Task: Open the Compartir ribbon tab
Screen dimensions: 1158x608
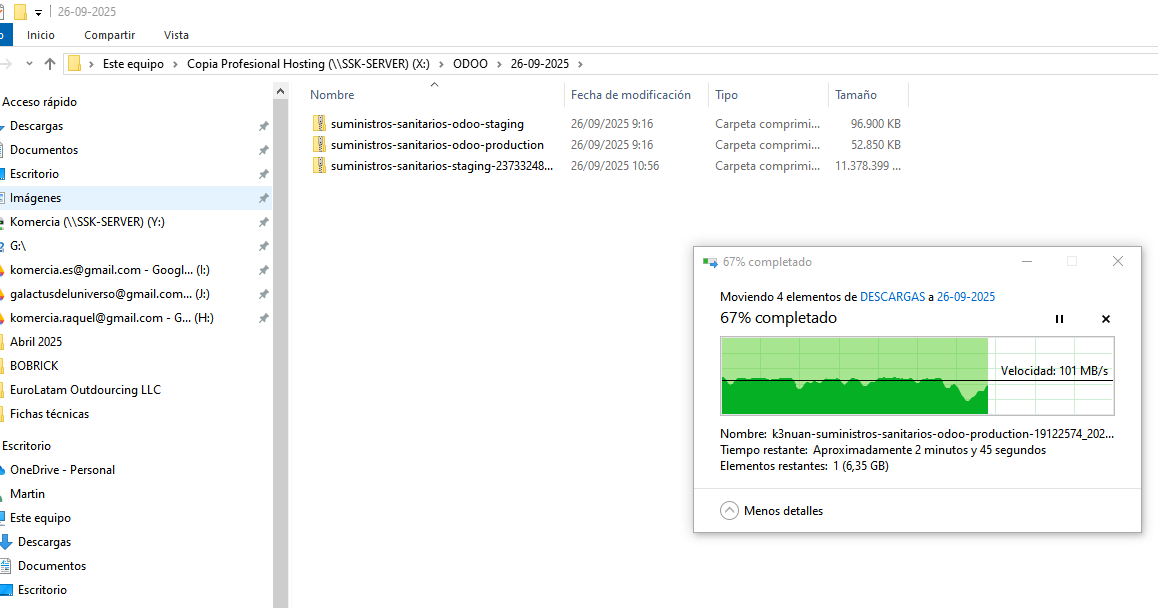Action: pyautogui.click(x=109, y=35)
